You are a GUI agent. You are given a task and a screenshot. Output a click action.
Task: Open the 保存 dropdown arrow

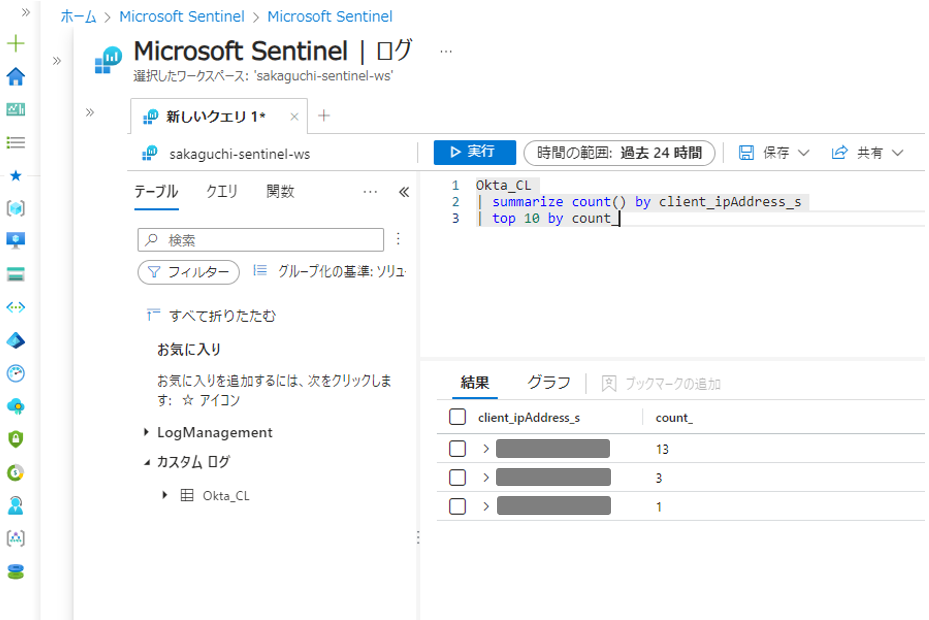tap(804, 153)
